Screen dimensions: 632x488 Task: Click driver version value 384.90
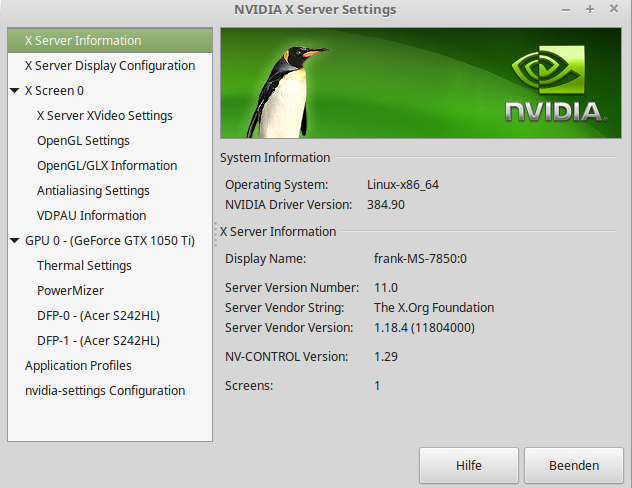pyautogui.click(x=386, y=205)
